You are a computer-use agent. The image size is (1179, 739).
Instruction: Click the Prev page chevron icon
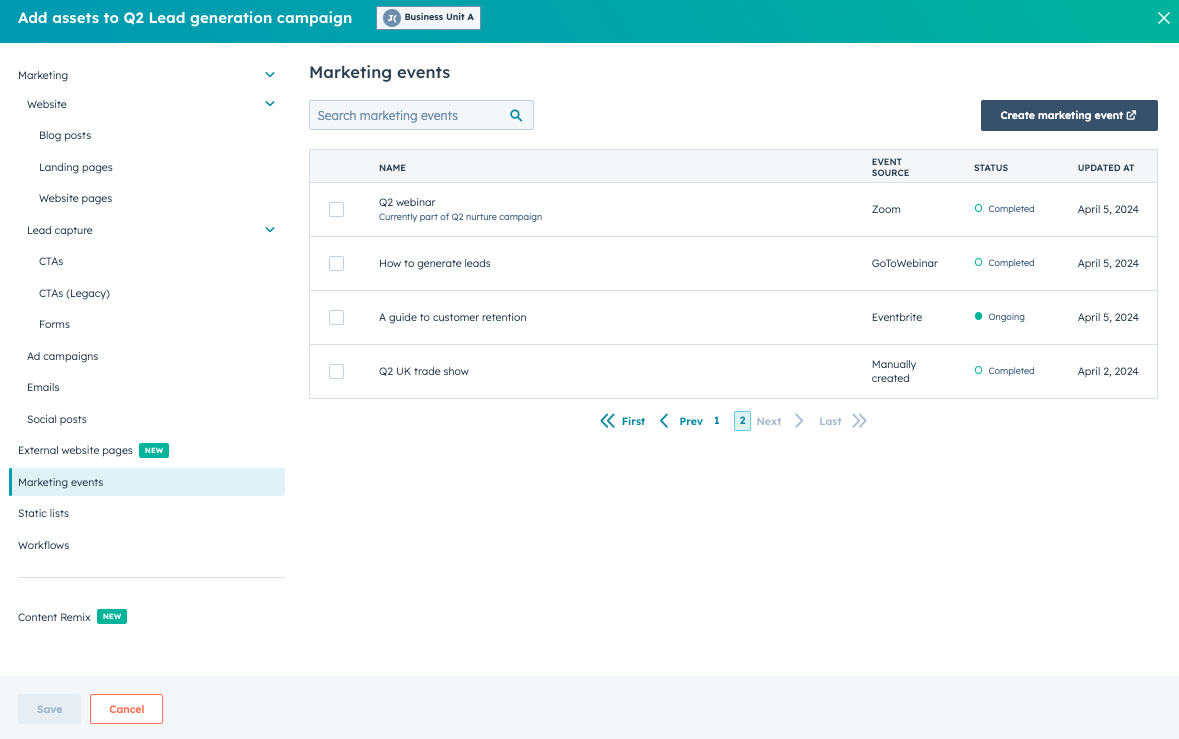click(x=664, y=421)
